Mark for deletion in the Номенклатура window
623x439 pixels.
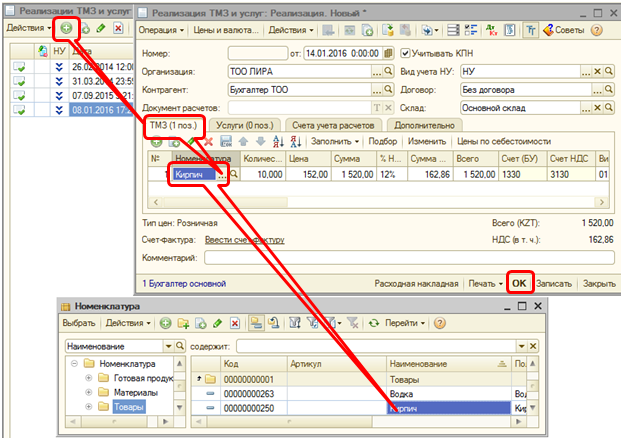pos(235,323)
